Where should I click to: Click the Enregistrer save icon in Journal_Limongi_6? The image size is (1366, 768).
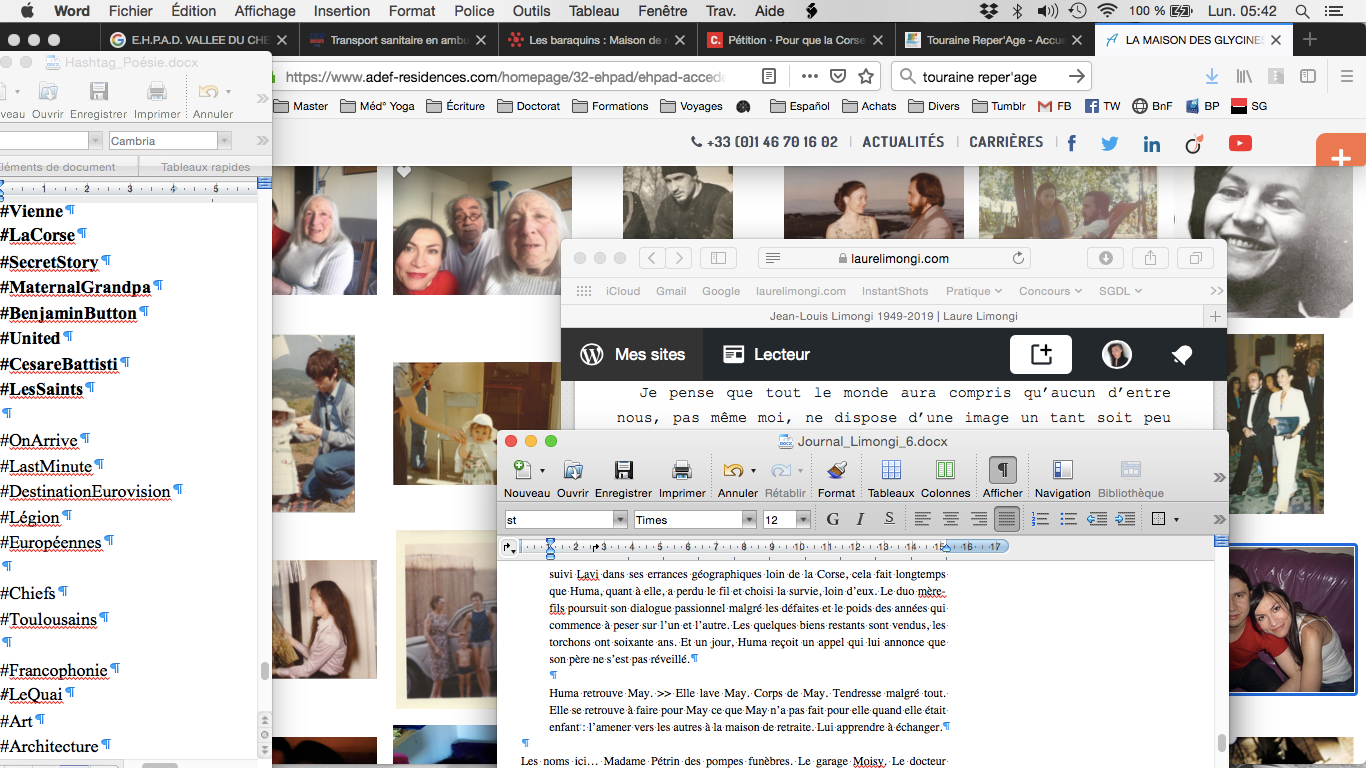pyautogui.click(x=623, y=471)
